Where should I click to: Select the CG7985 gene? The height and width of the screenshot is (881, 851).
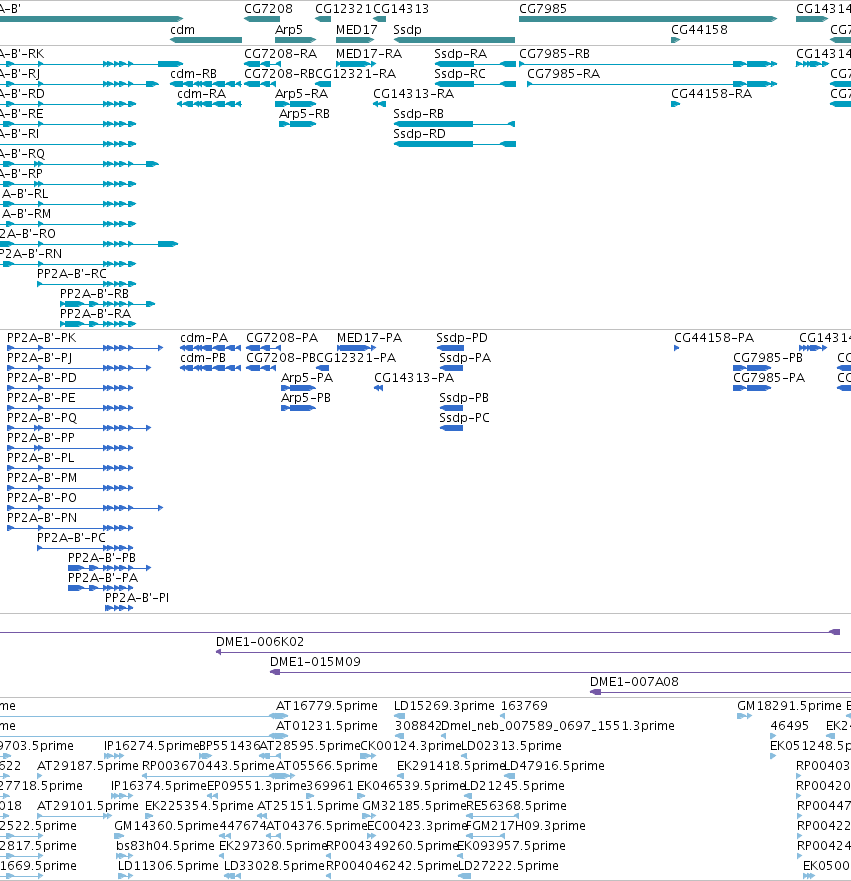[x=648, y=19]
